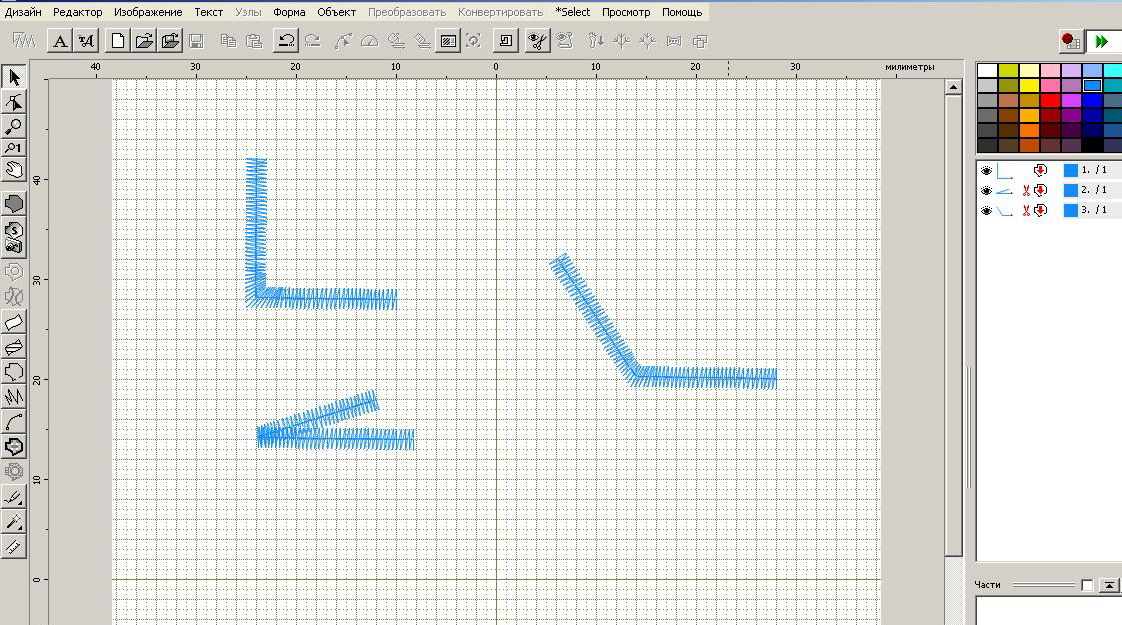The image size is (1122, 625).
Task: Click the TA monogram text button
Action: click(x=86, y=41)
